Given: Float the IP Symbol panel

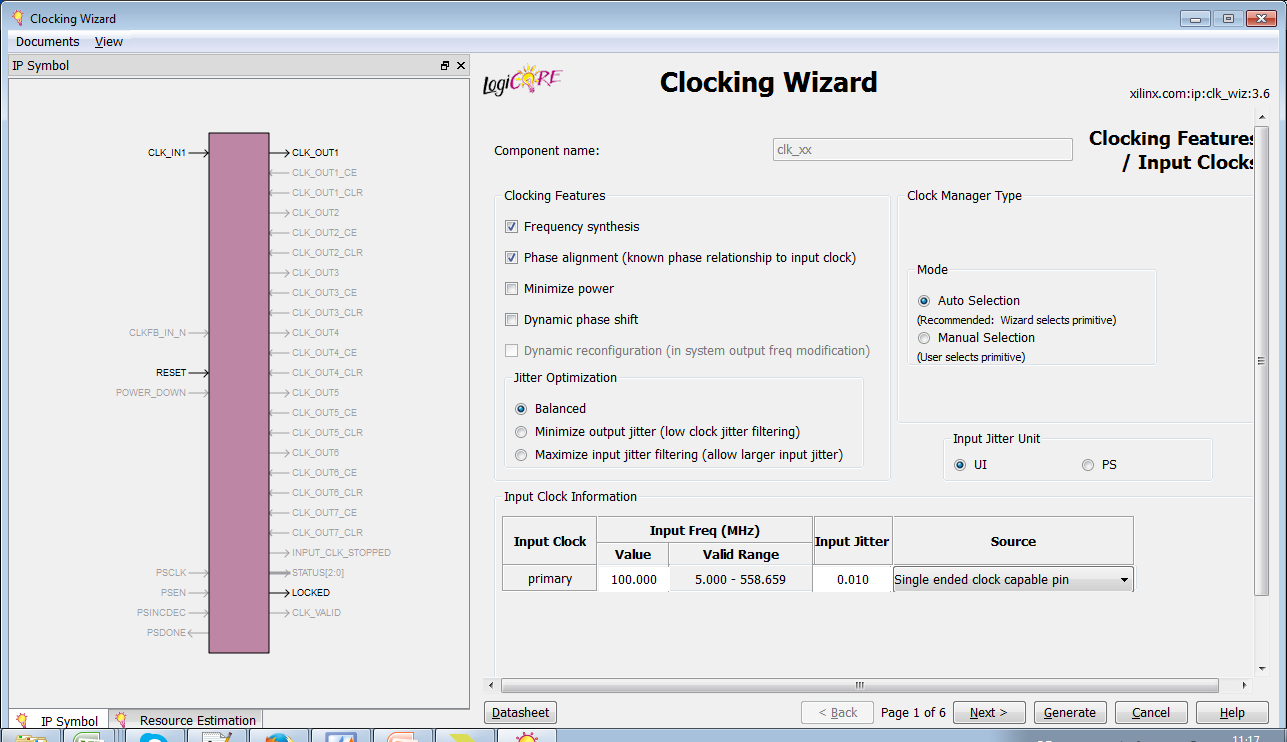Looking at the screenshot, I should (445, 66).
